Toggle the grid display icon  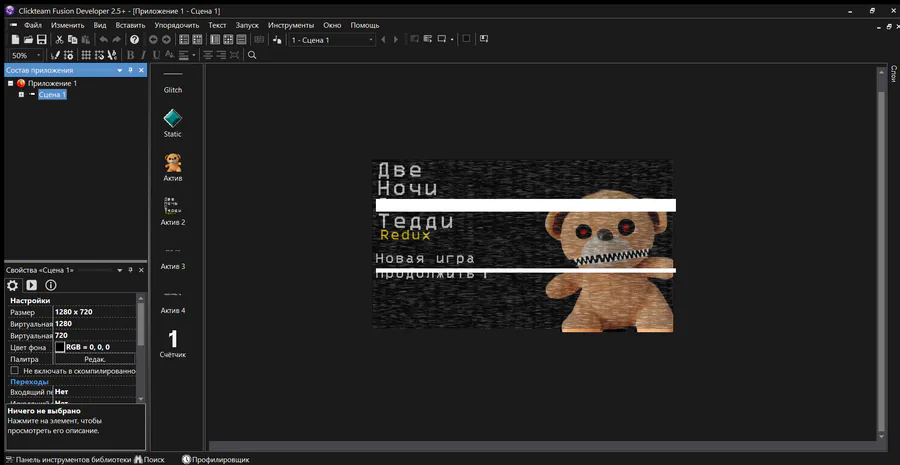pos(86,55)
